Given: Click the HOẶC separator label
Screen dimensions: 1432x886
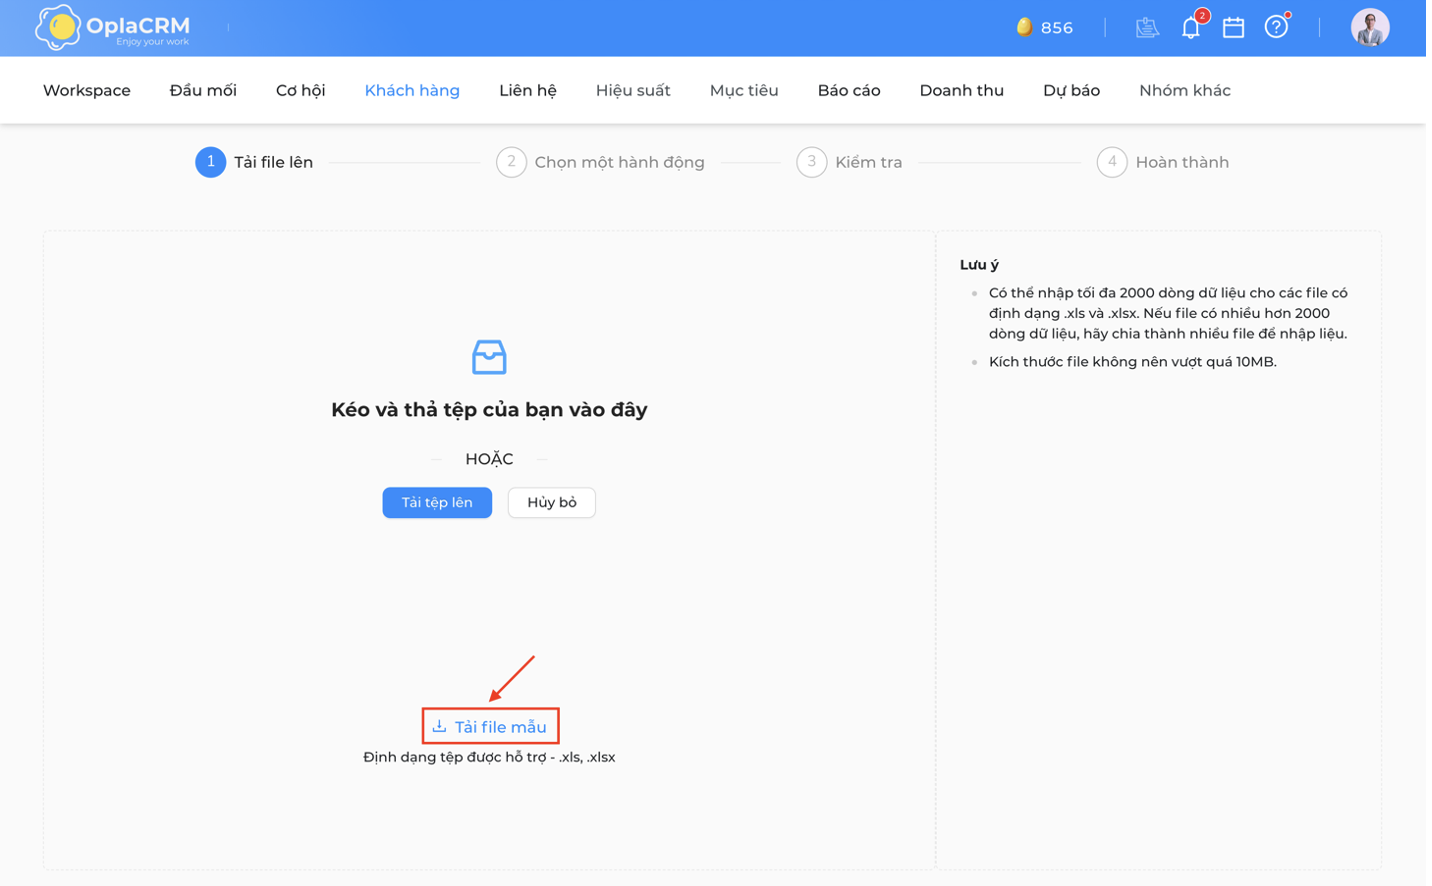Looking at the screenshot, I should coord(489,459).
